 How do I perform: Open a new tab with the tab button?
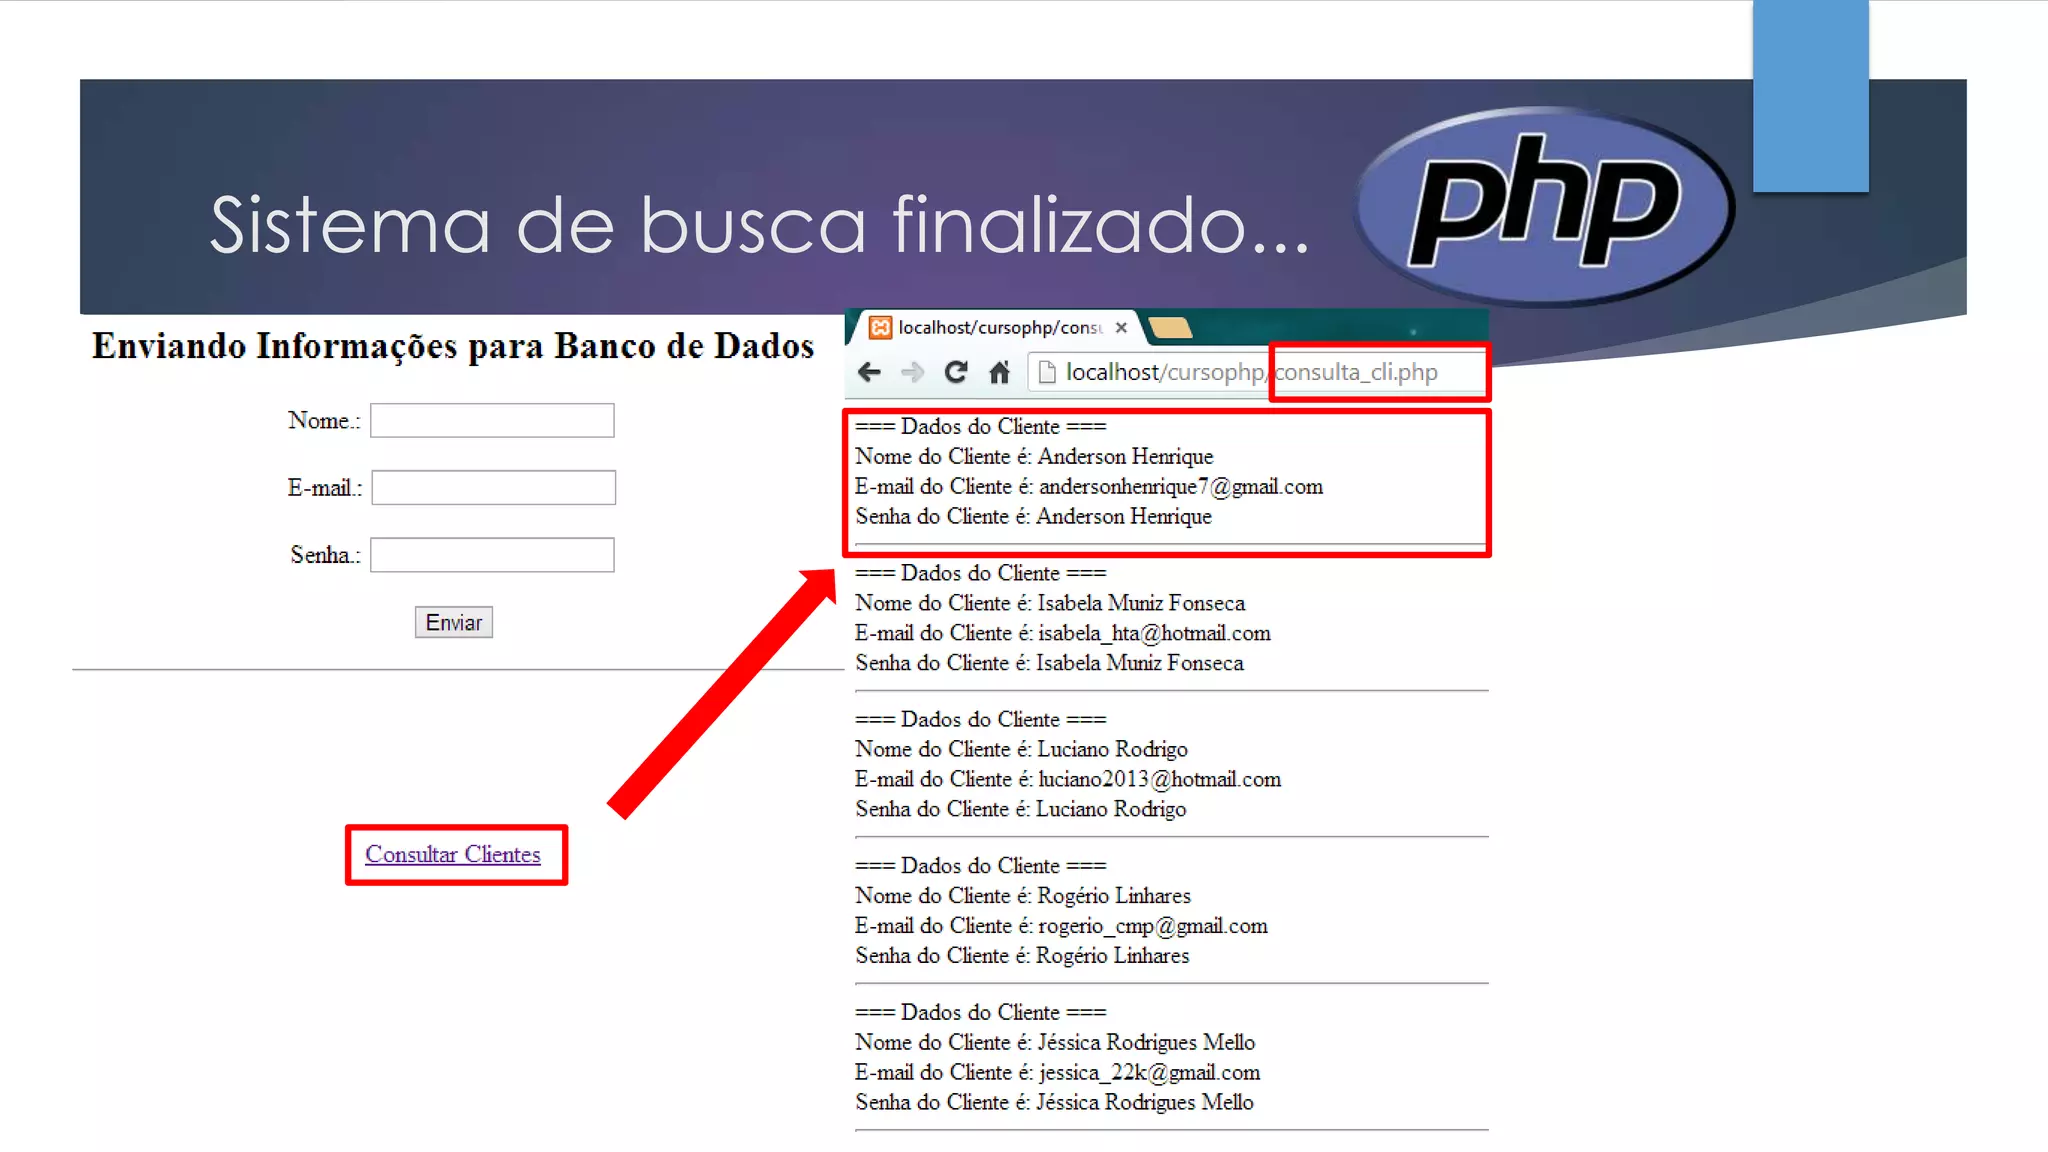(1169, 327)
